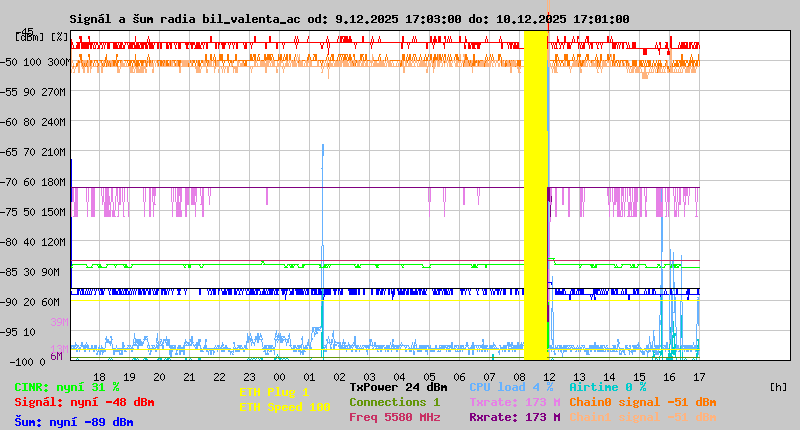Click the '240M' y-axis label
The width and height of the screenshot is (800, 430).
(x=56, y=122)
